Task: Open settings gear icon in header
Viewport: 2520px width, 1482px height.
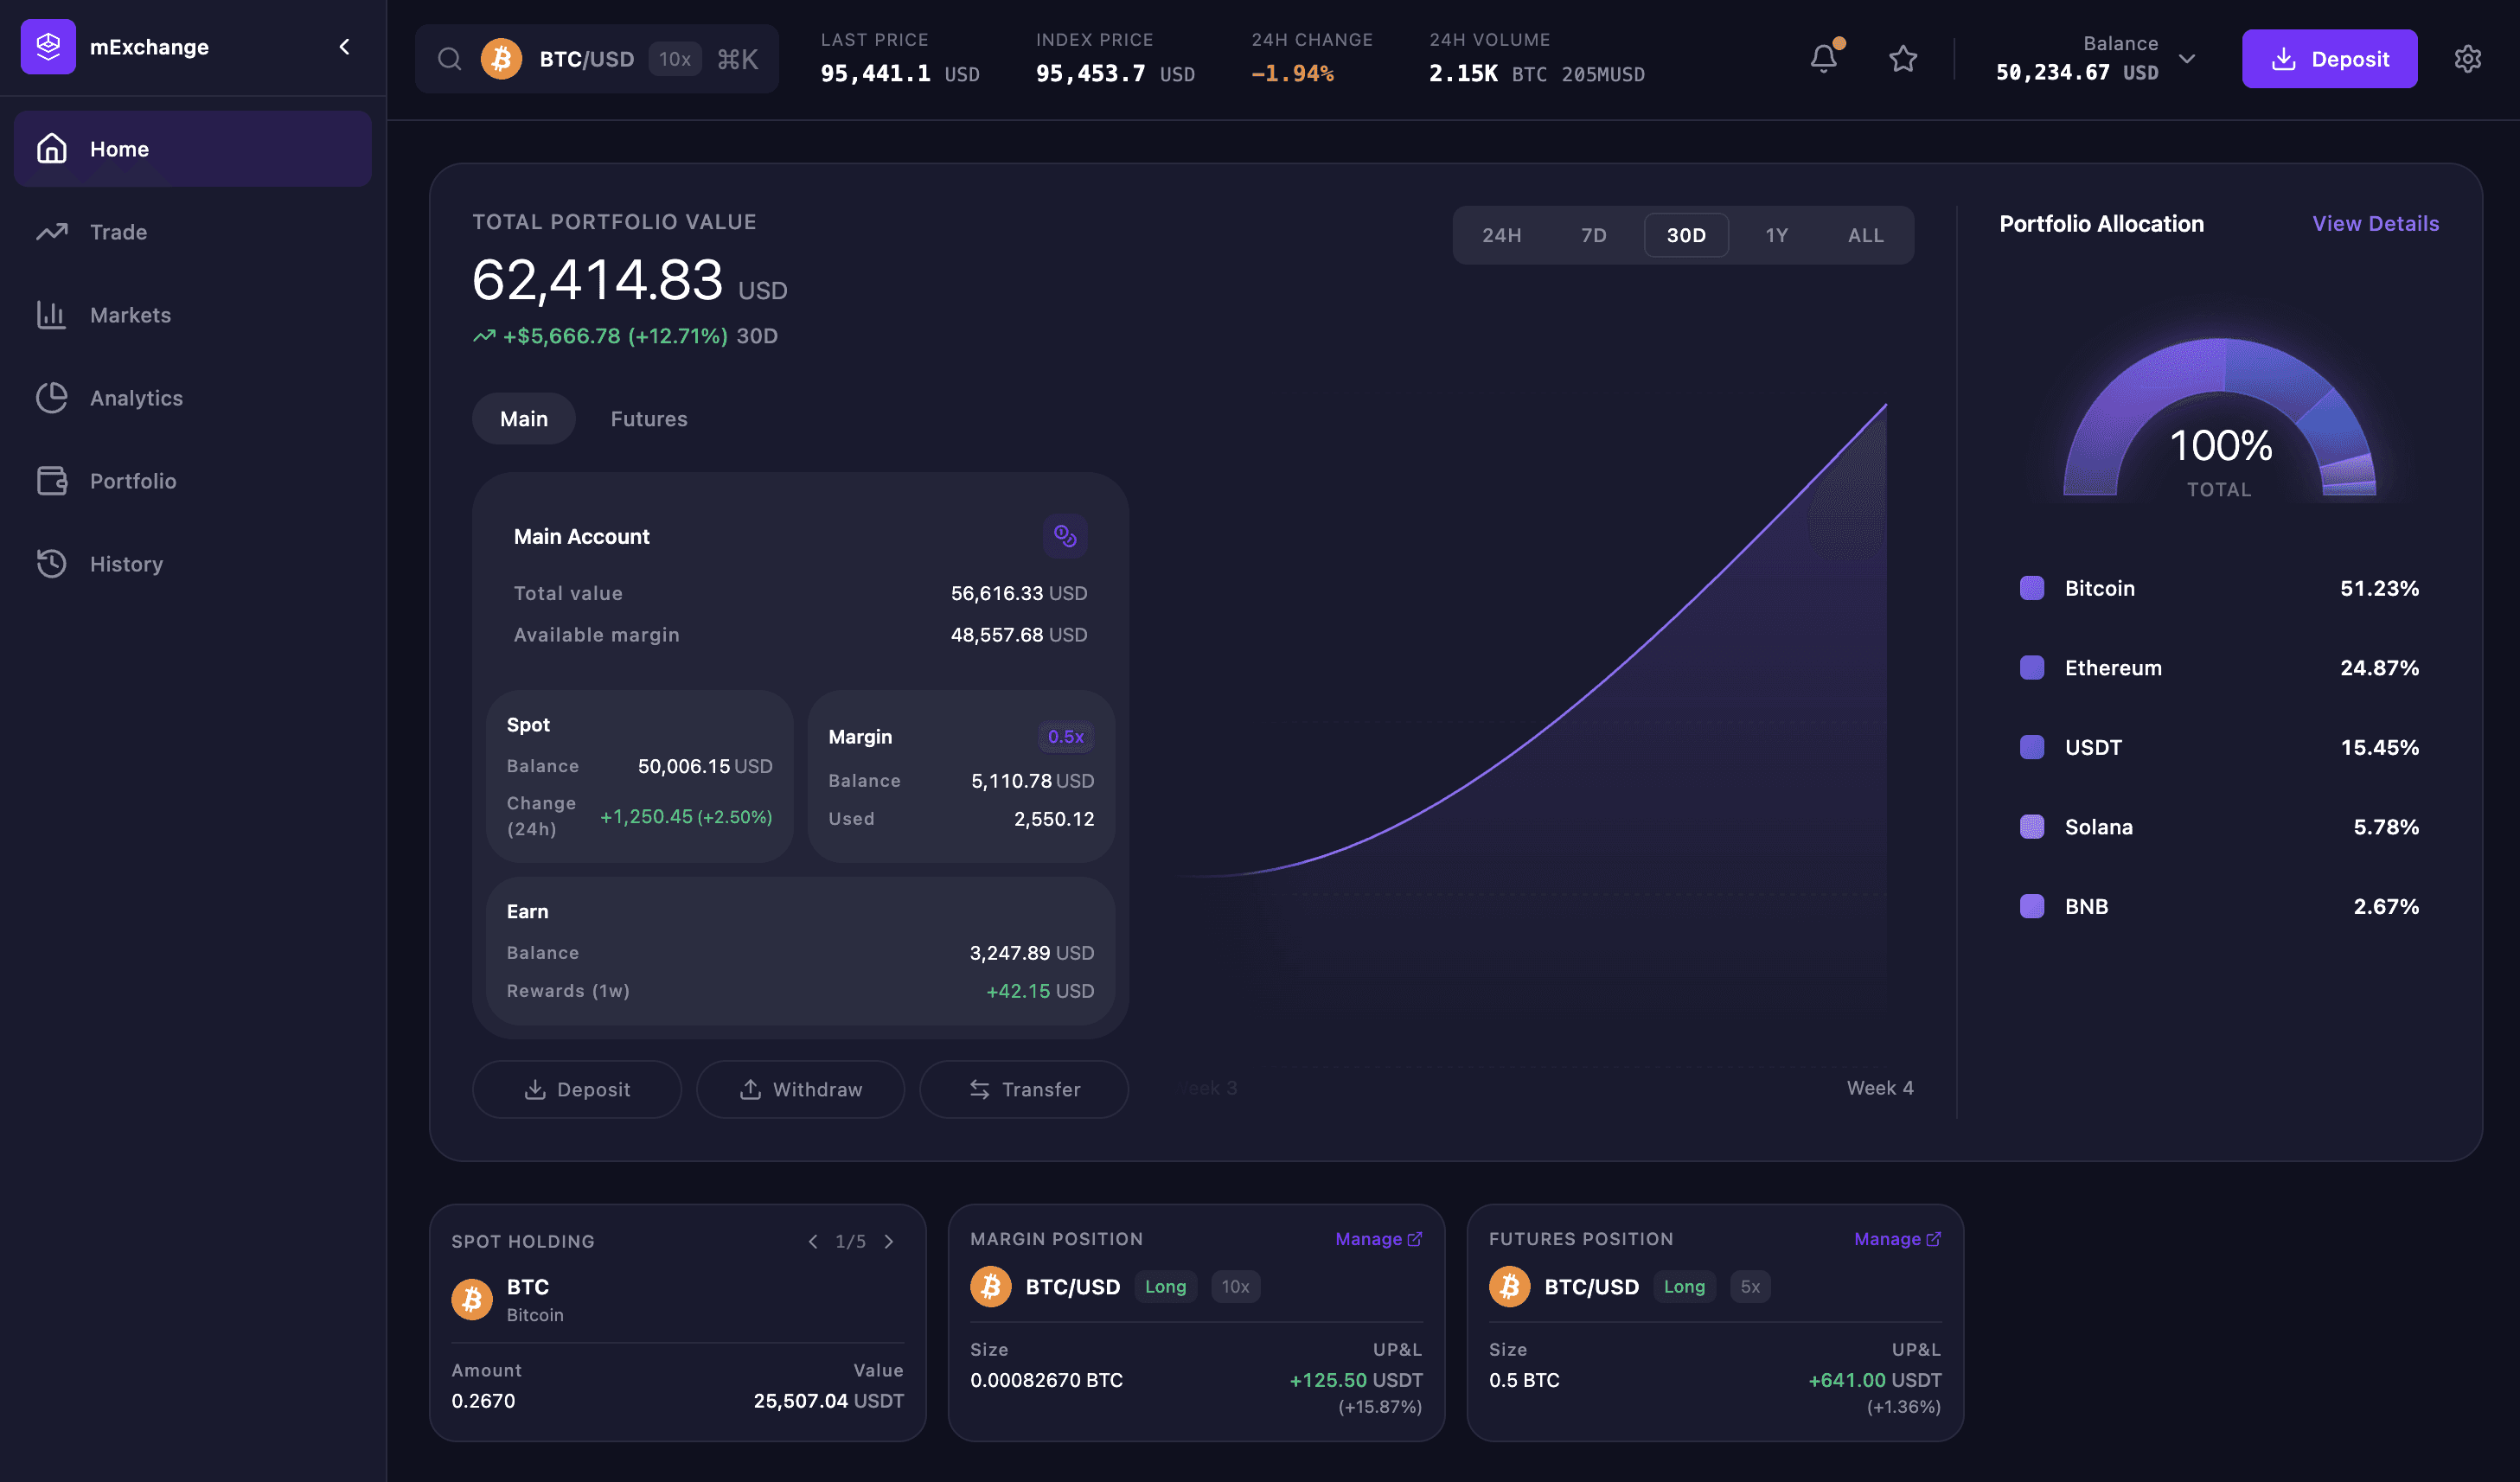Action: click(x=2467, y=59)
